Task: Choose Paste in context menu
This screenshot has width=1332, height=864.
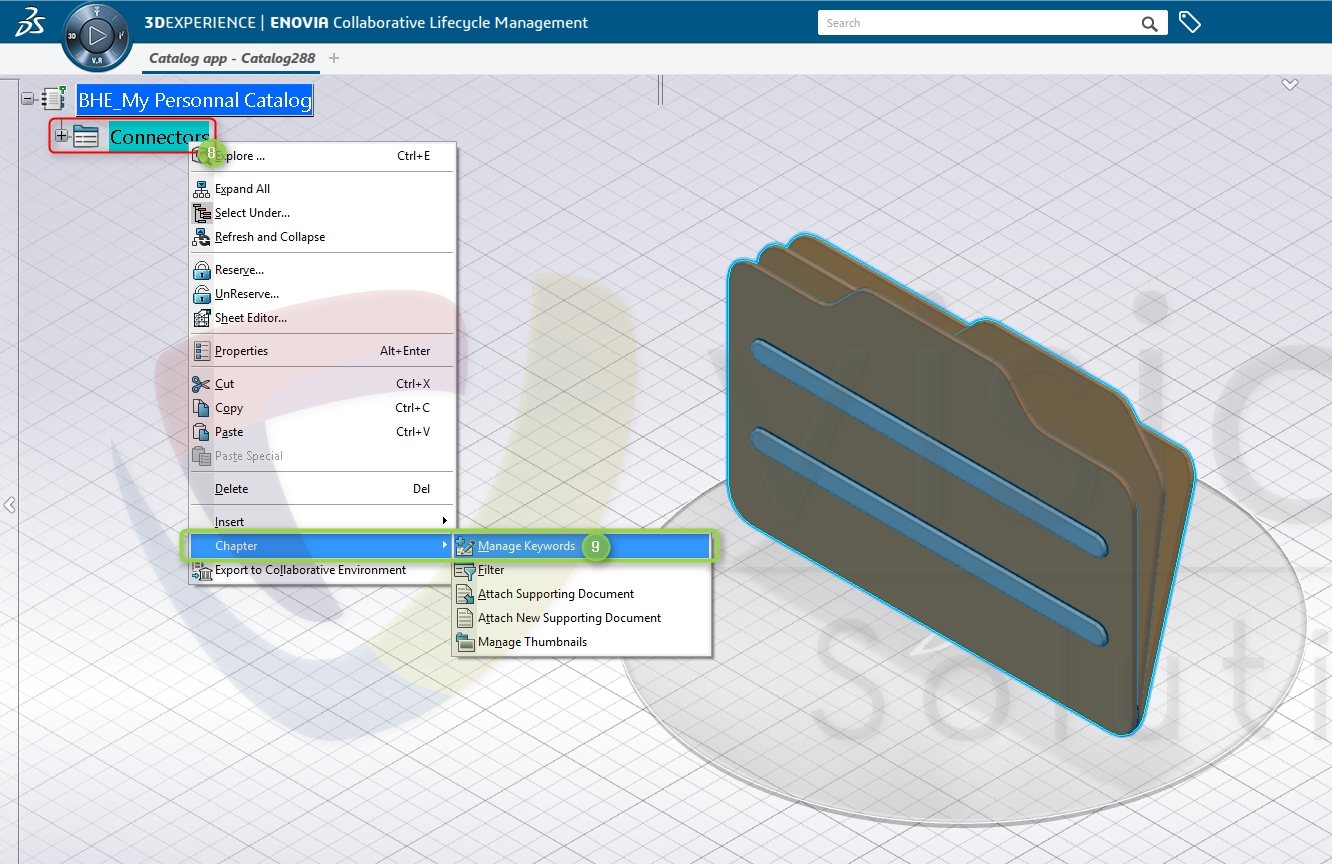Action: coord(322,432)
